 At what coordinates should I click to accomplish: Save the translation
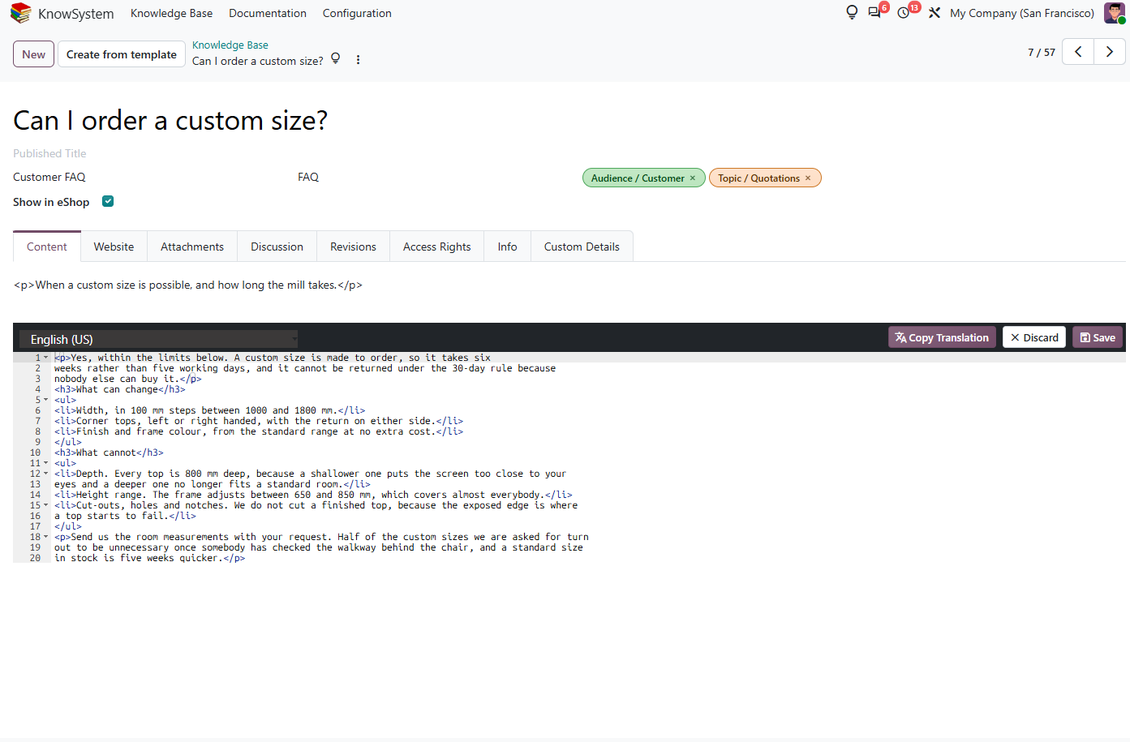click(1098, 337)
